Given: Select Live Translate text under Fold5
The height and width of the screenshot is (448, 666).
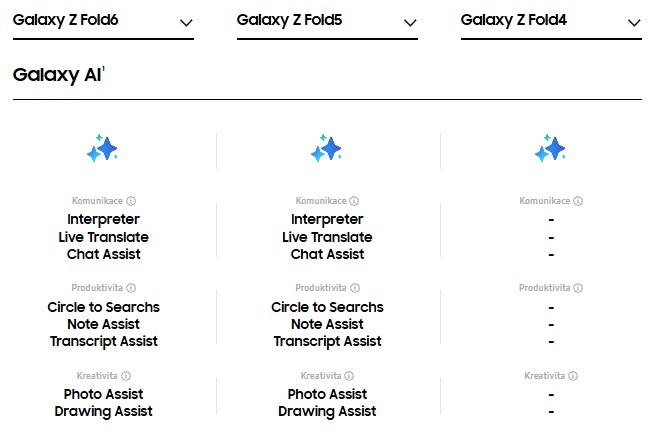Looking at the screenshot, I should 327,237.
